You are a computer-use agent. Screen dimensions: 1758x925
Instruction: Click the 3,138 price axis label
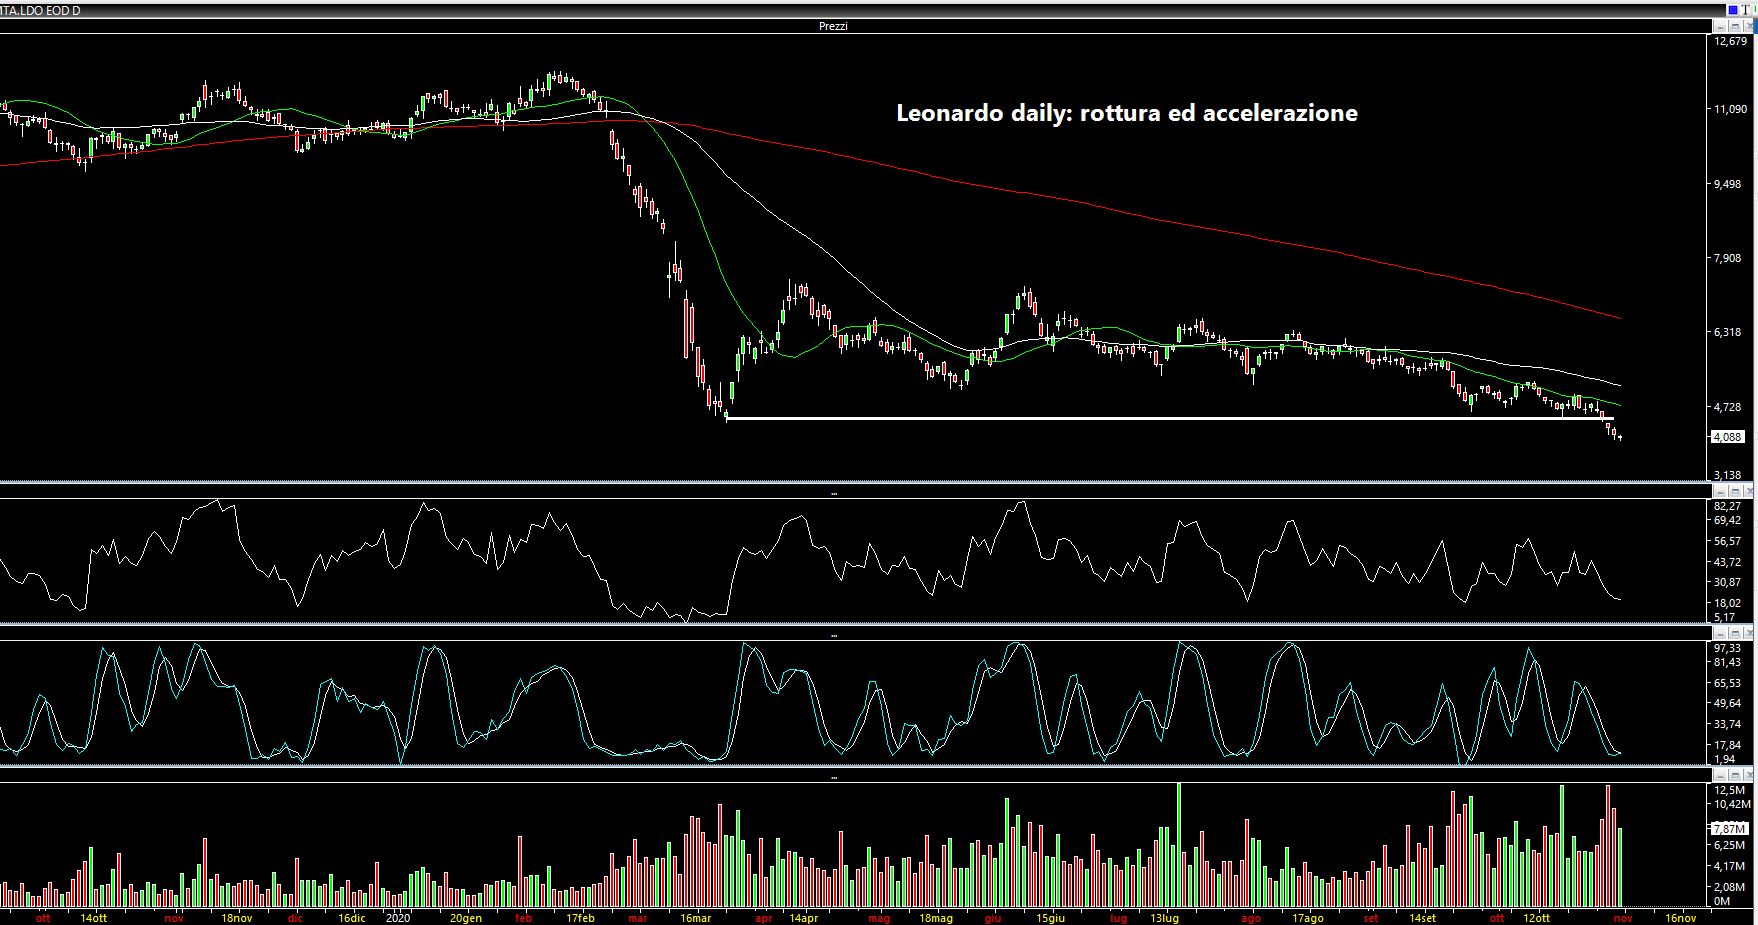coord(1730,475)
